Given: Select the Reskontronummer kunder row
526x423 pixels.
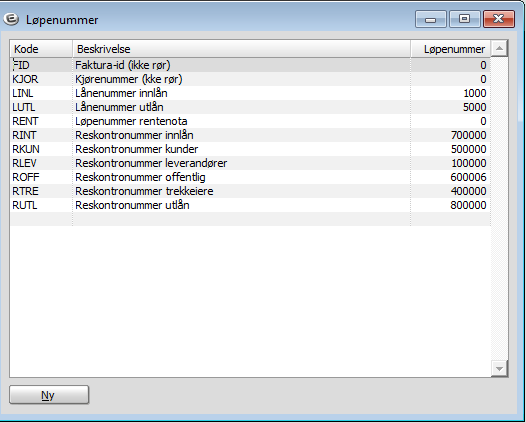Looking at the screenshot, I should (250, 149).
